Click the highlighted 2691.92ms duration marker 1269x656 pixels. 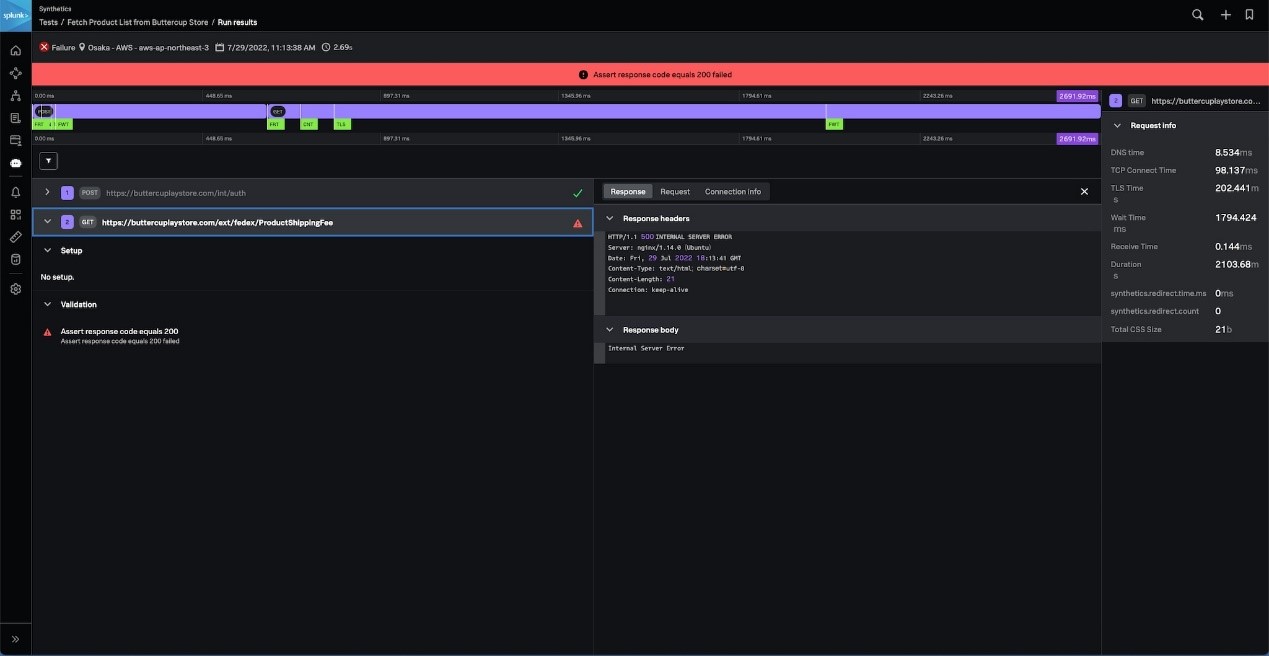(1076, 95)
